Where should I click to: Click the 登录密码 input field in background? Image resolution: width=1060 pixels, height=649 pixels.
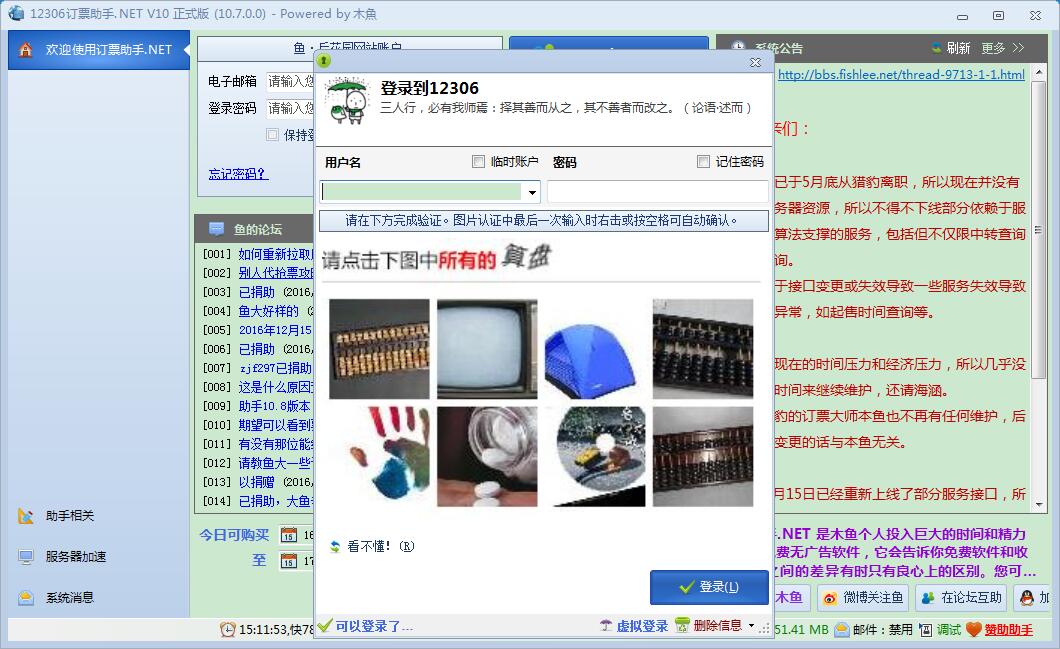point(291,108)
